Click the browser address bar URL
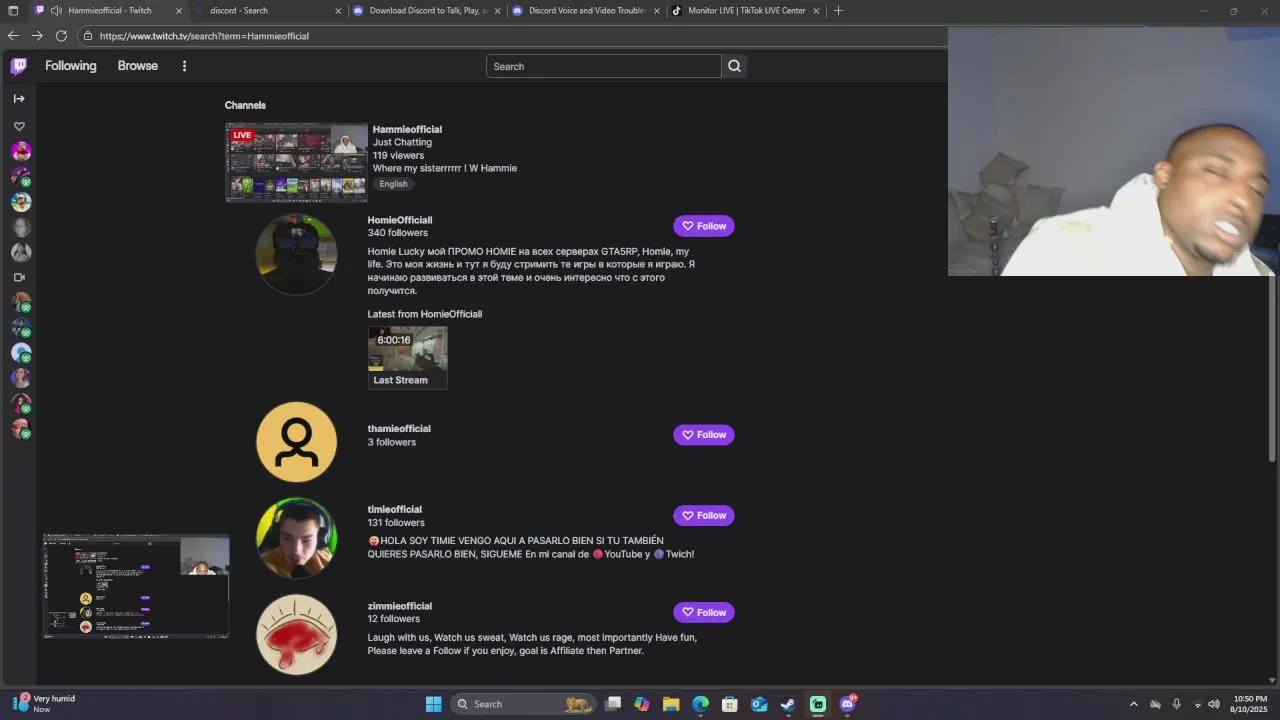Viewport: 1280px width, 720px height. point(204,36)
